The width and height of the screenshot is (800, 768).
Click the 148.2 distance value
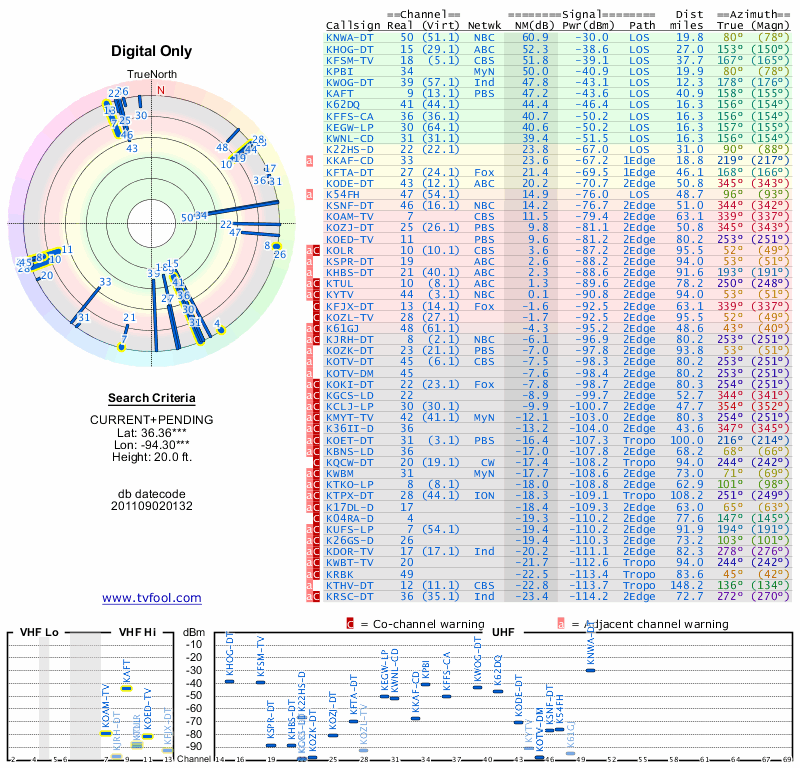tap(686, 585)
